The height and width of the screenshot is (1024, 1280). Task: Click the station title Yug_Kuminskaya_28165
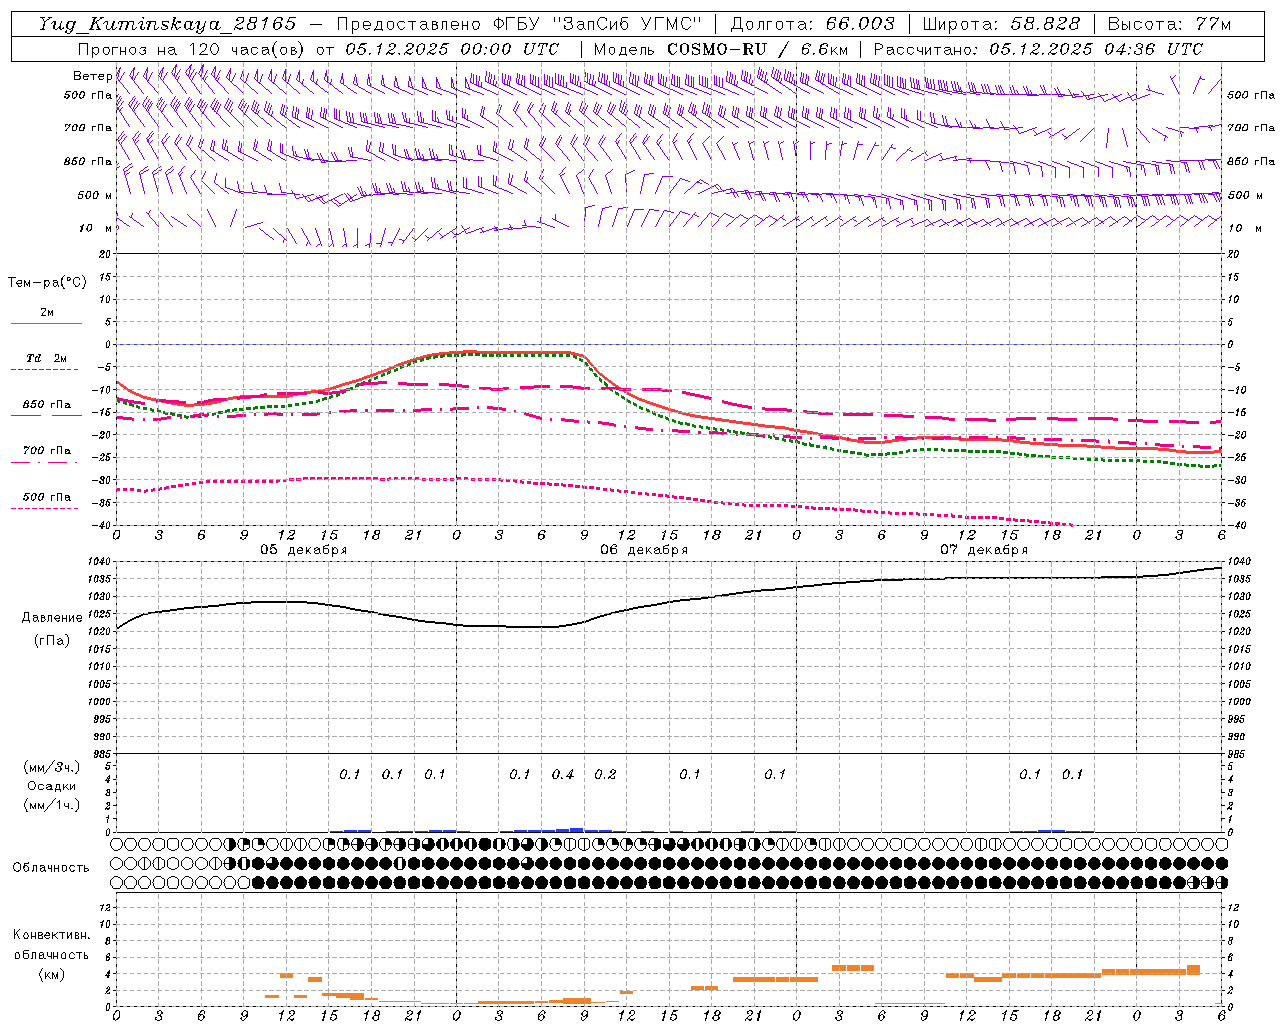[x=167, y=24]
